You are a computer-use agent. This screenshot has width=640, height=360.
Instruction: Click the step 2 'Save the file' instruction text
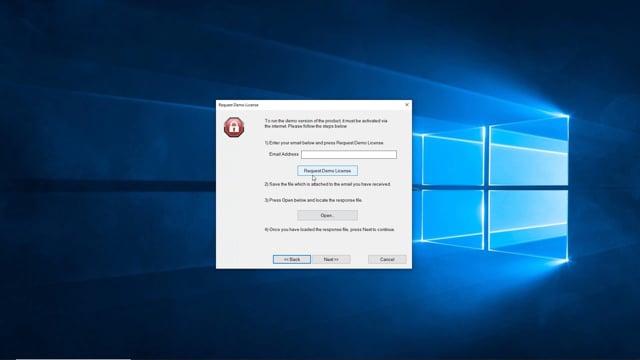(x=327, y=184)
